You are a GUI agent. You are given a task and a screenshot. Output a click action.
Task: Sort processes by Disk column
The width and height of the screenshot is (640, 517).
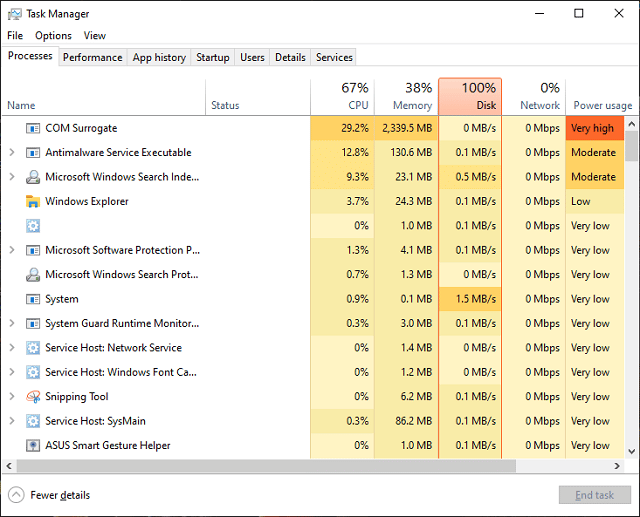click(x=470, y=97)
